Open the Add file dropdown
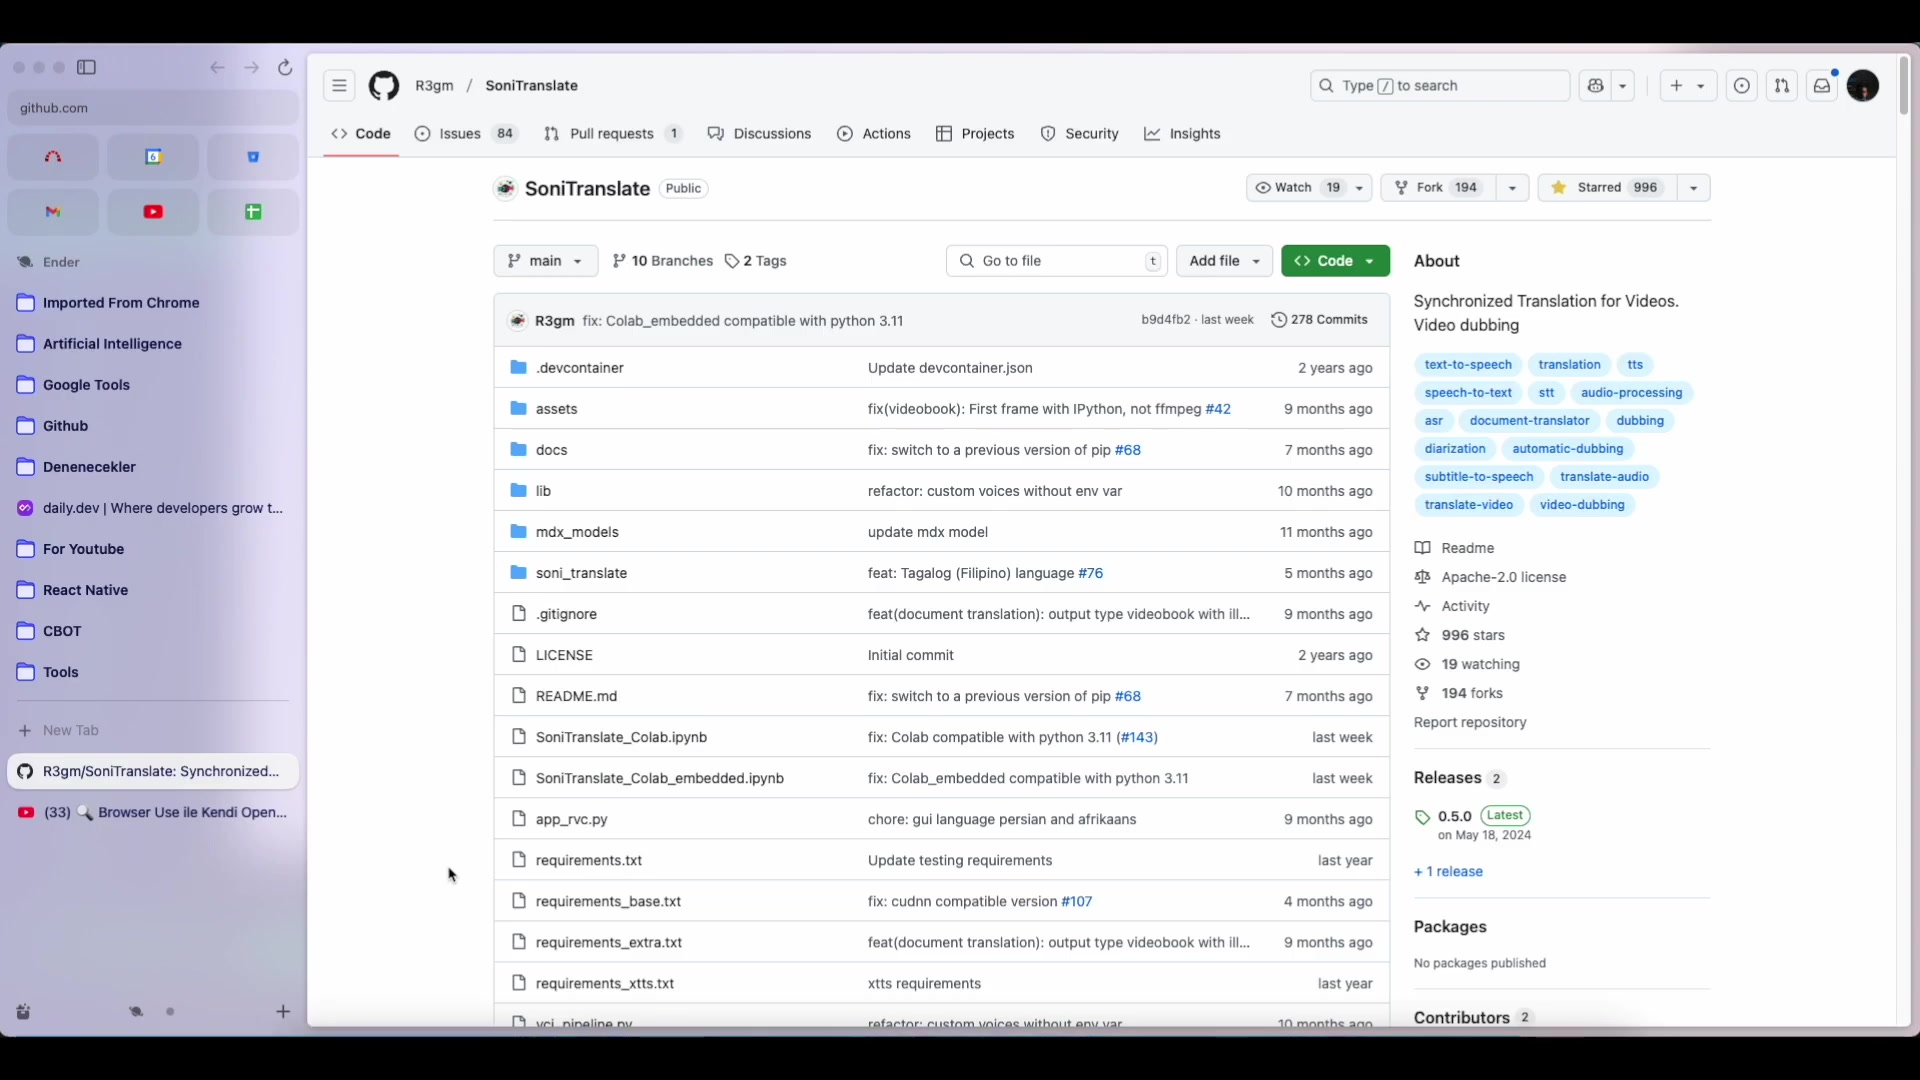Screen dimensions: 1920x1080 coord(1224,261)
